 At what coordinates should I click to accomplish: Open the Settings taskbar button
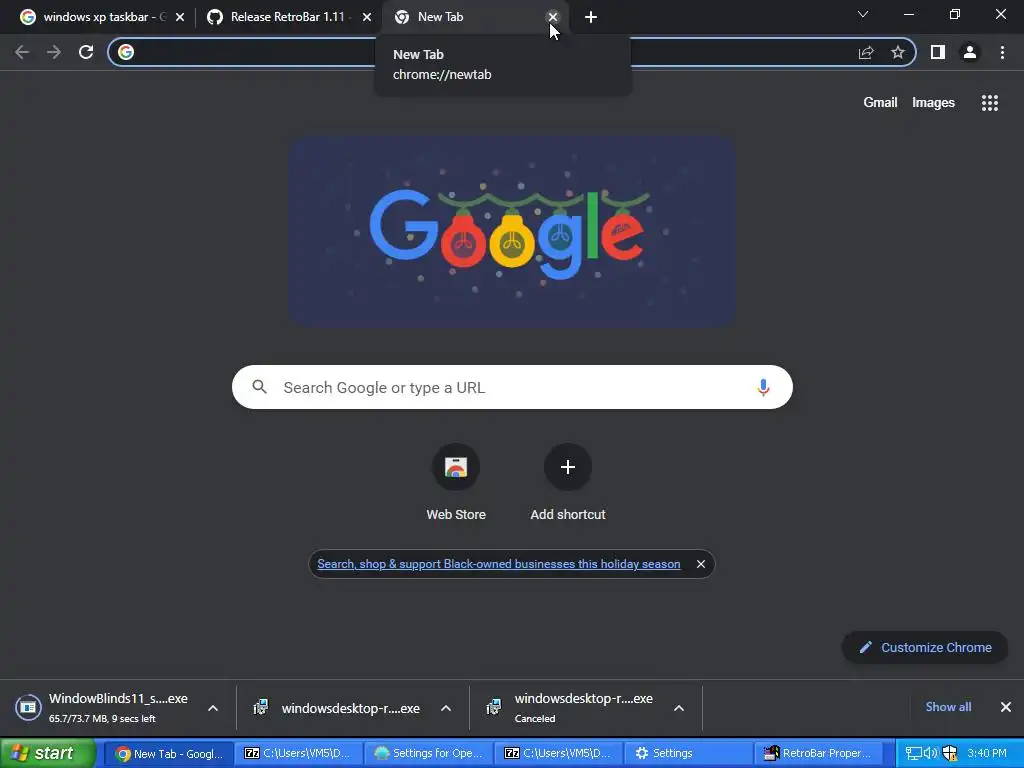pyautogui.click(x=688, y=754)
